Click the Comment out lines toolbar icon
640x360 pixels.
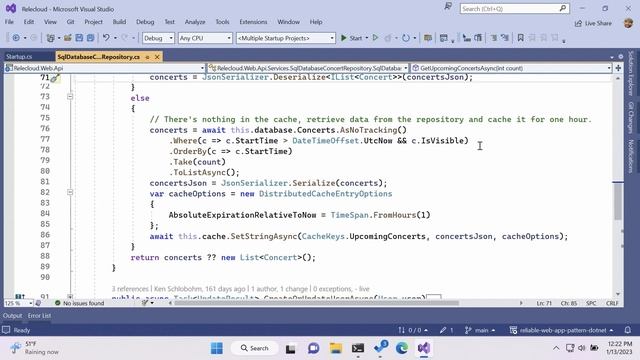coord(493,38)
